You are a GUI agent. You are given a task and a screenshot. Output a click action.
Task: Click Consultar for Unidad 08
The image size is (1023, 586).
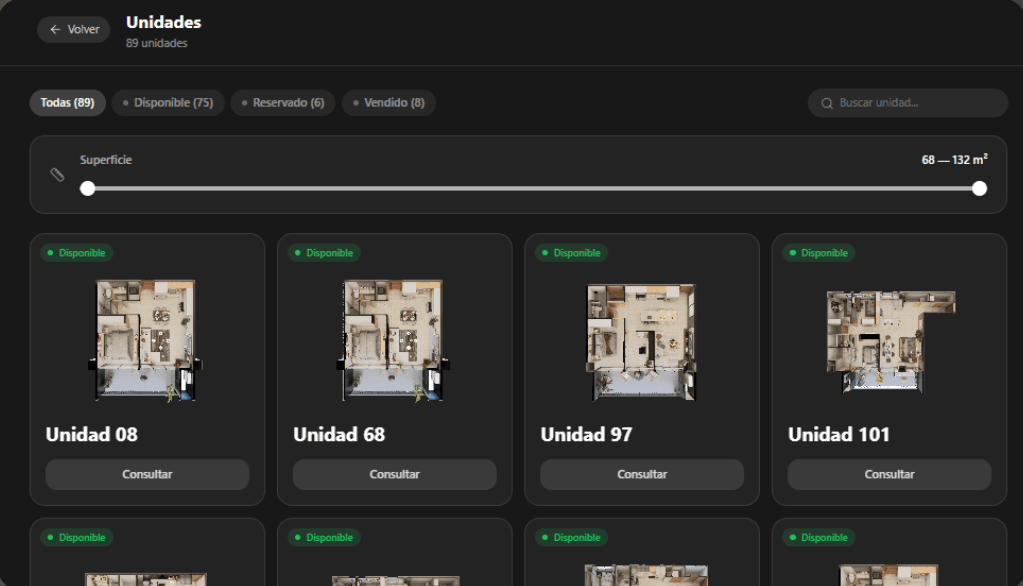pos(147,474)
